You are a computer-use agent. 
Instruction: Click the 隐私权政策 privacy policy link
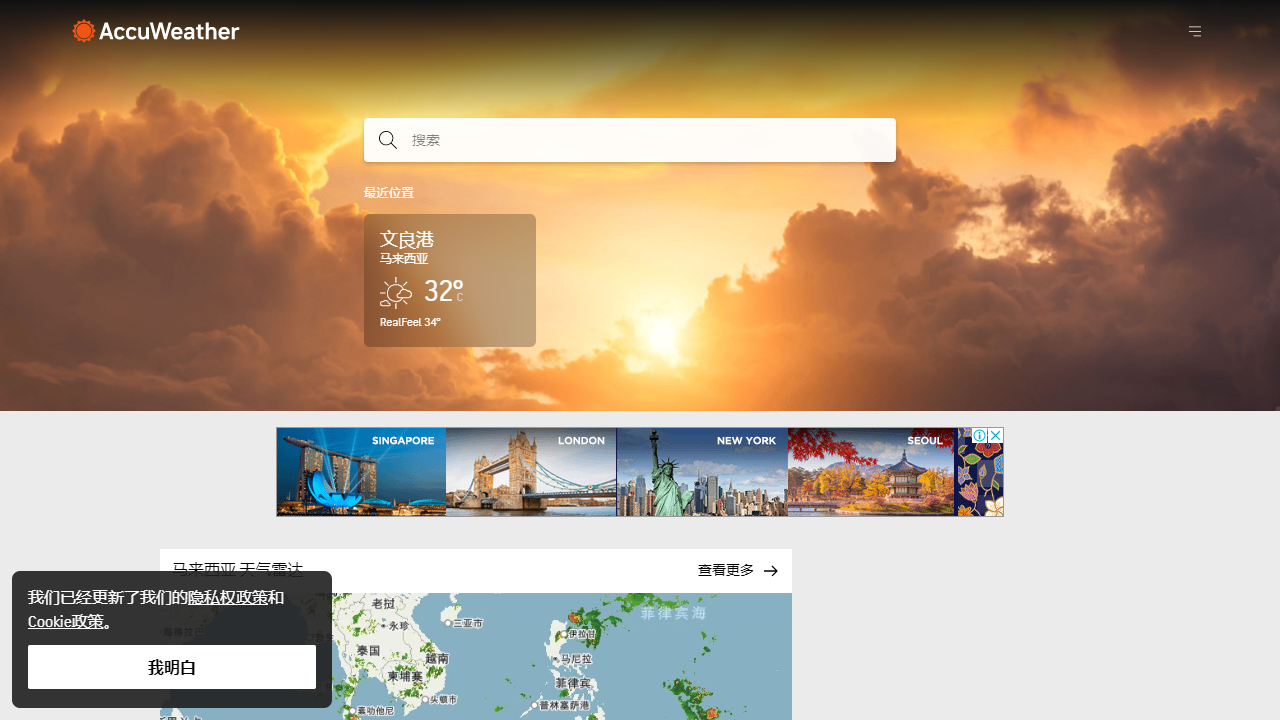click(228, 598)
